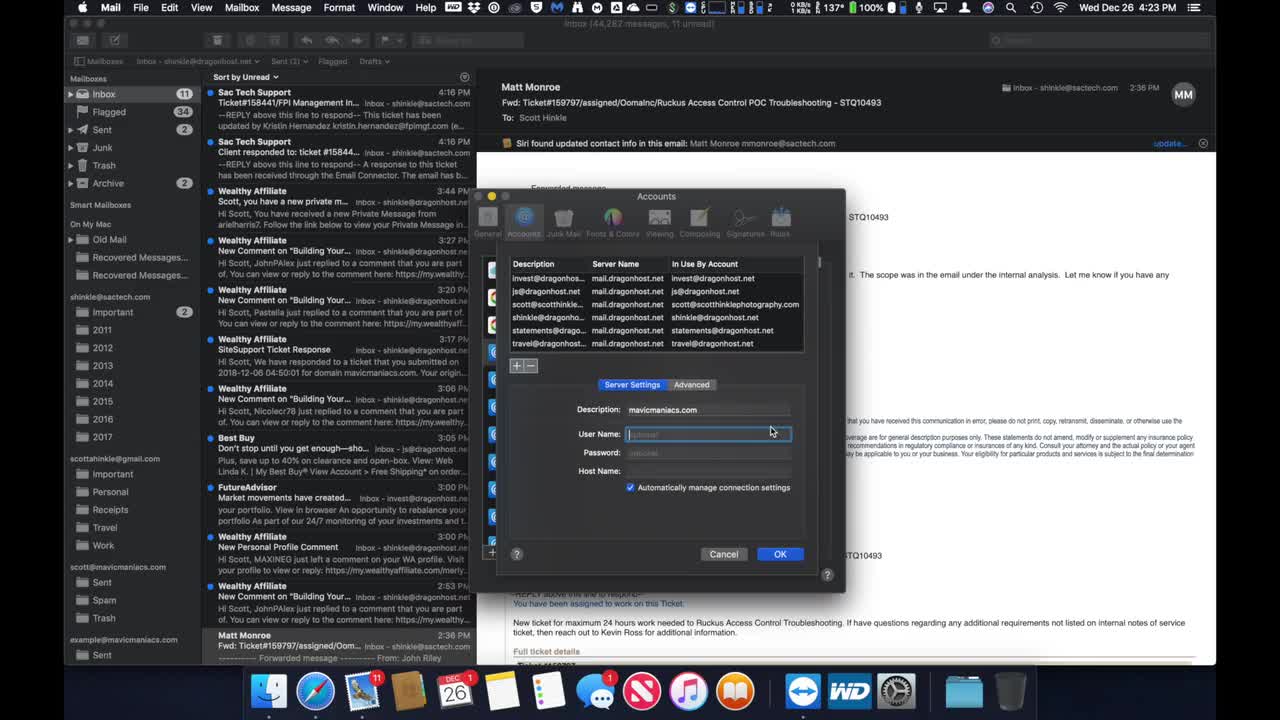Open the Inbox shinkle@dragonhost.net favorites dropdown
1280x720 pixels.
click(197, 61)
